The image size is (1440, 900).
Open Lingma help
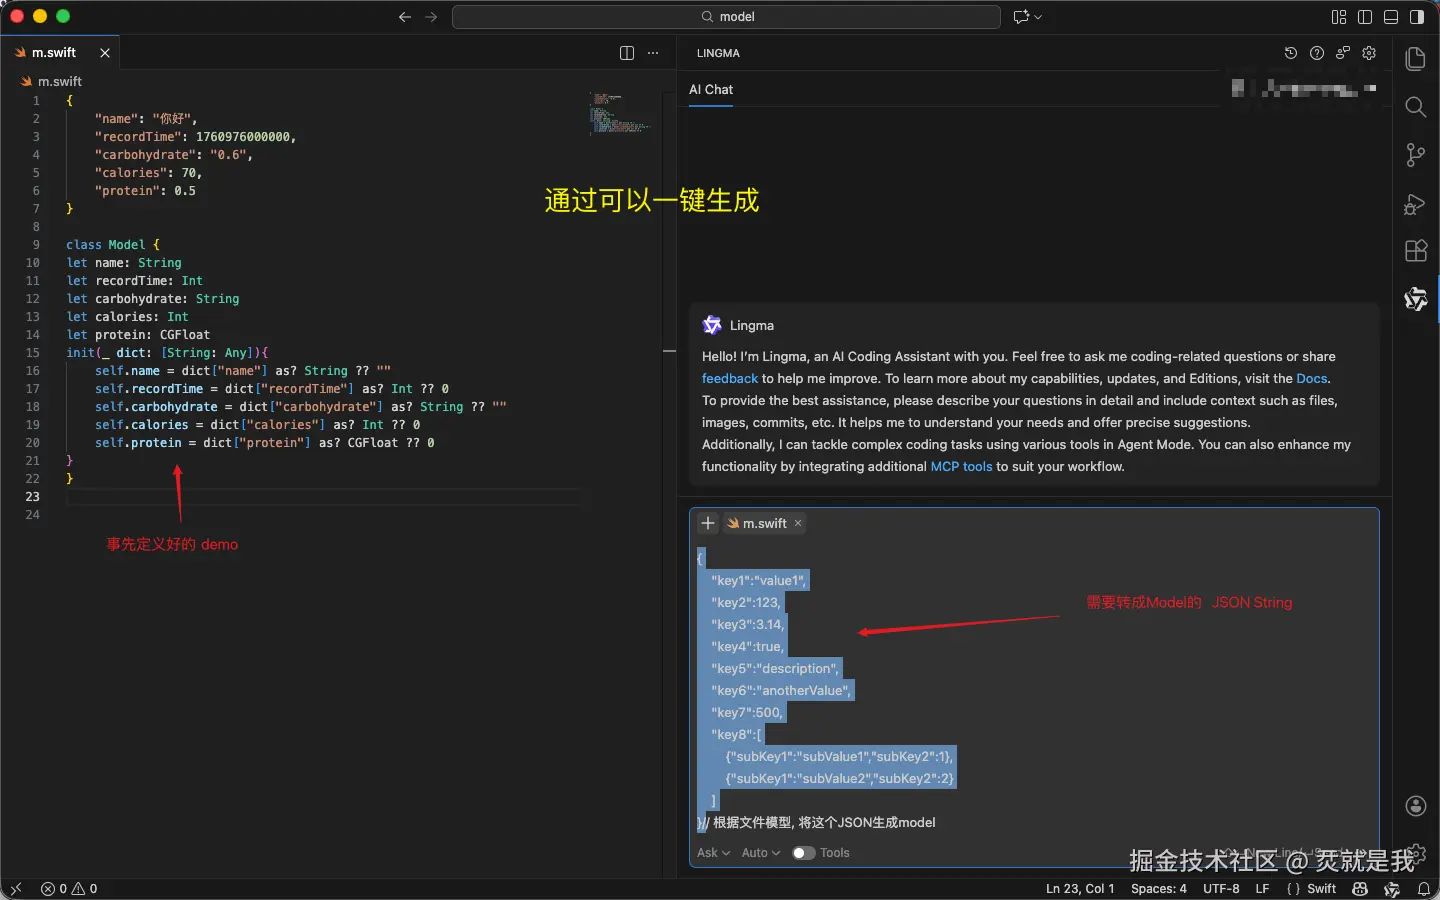click(x=1317, y=53)
